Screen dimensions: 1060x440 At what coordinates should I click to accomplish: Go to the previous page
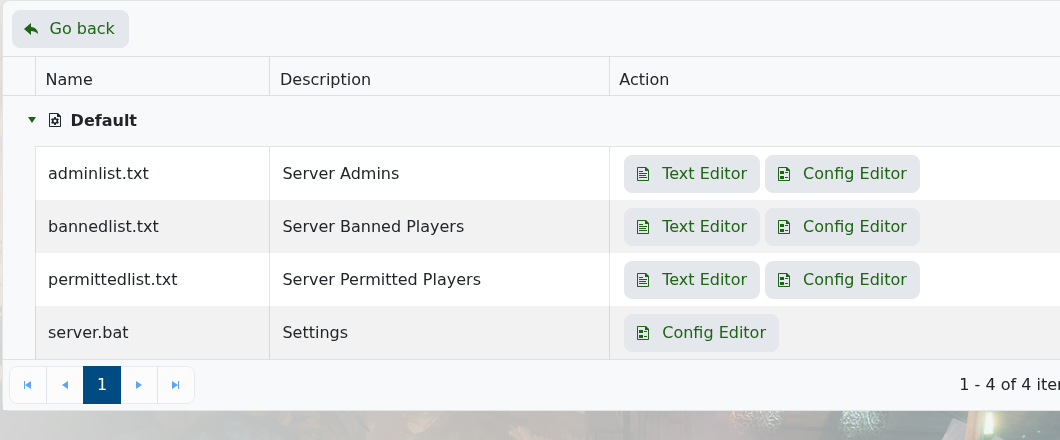pos(65,385)
